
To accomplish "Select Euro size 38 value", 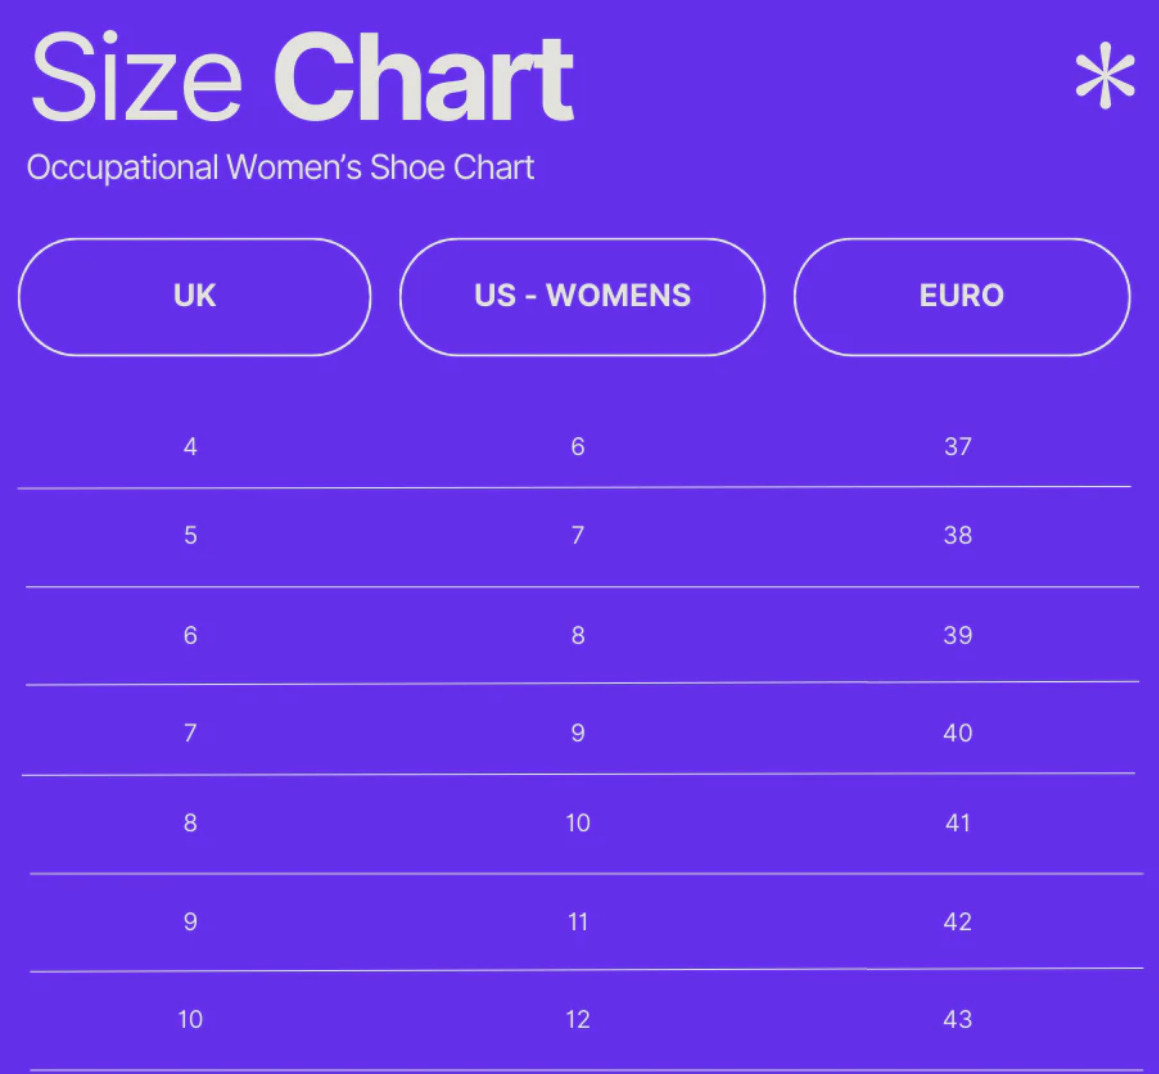I will pos(957,535).
